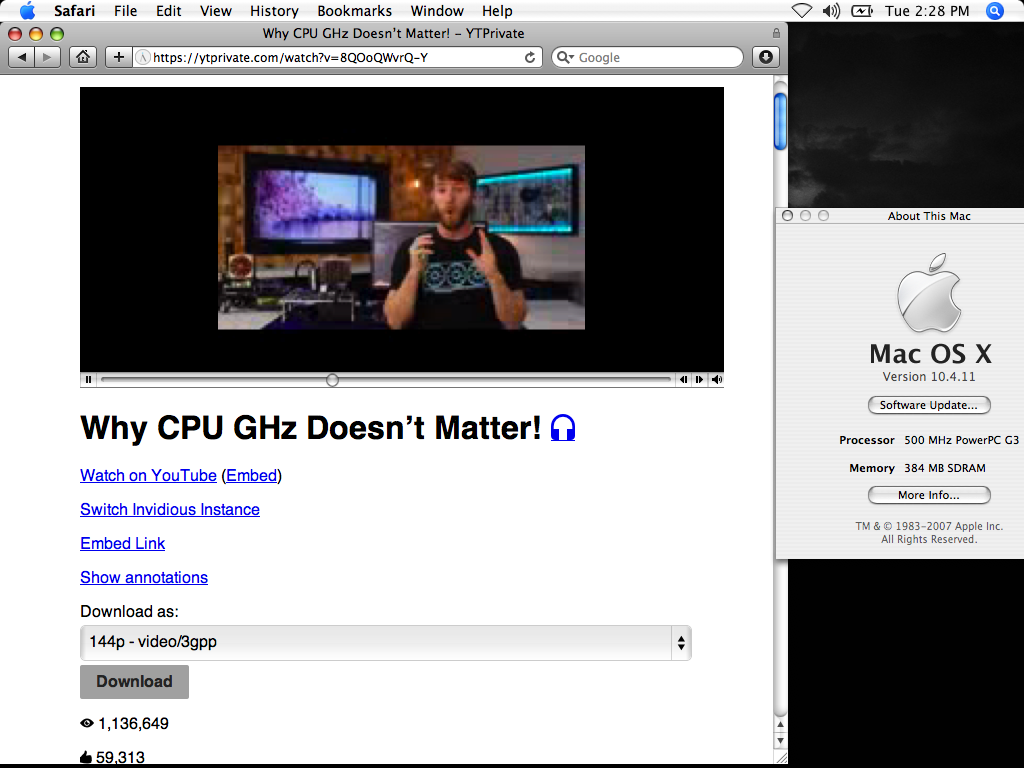Screen dimensions: 1024x768
Task: Click Switch Invidious Instance
Action: pyautogui.click(x=170, y=509)
